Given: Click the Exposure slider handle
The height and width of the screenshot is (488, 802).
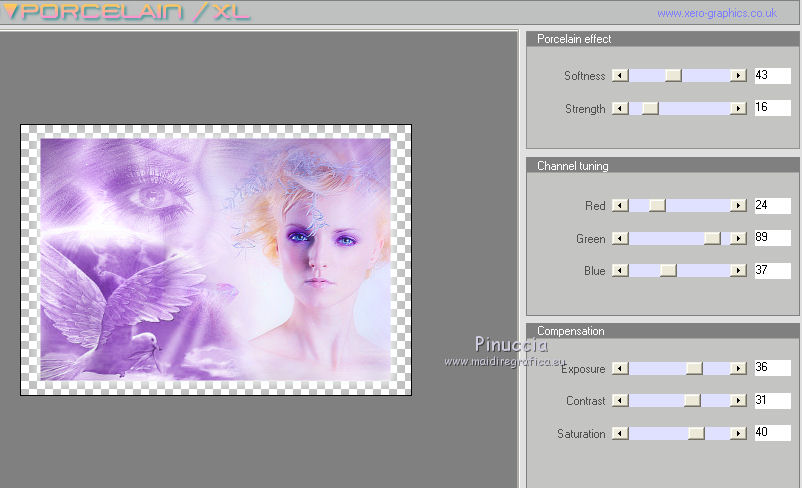Looking at the screenshot, I should 694,368.
